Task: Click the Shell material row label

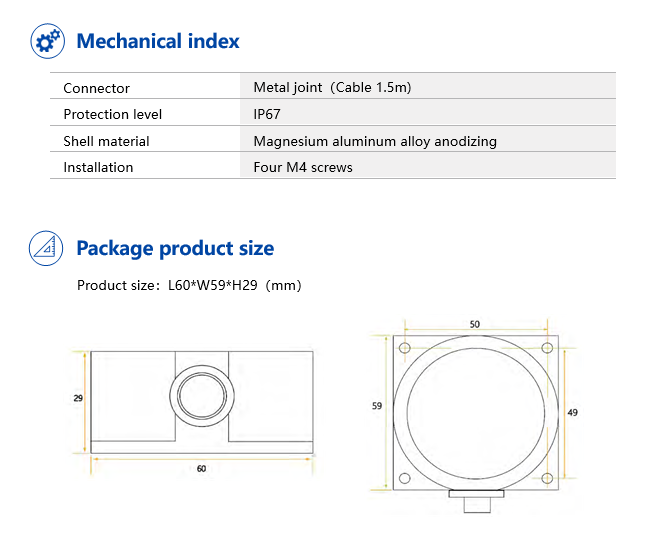Action: click(x=106, y=141)
